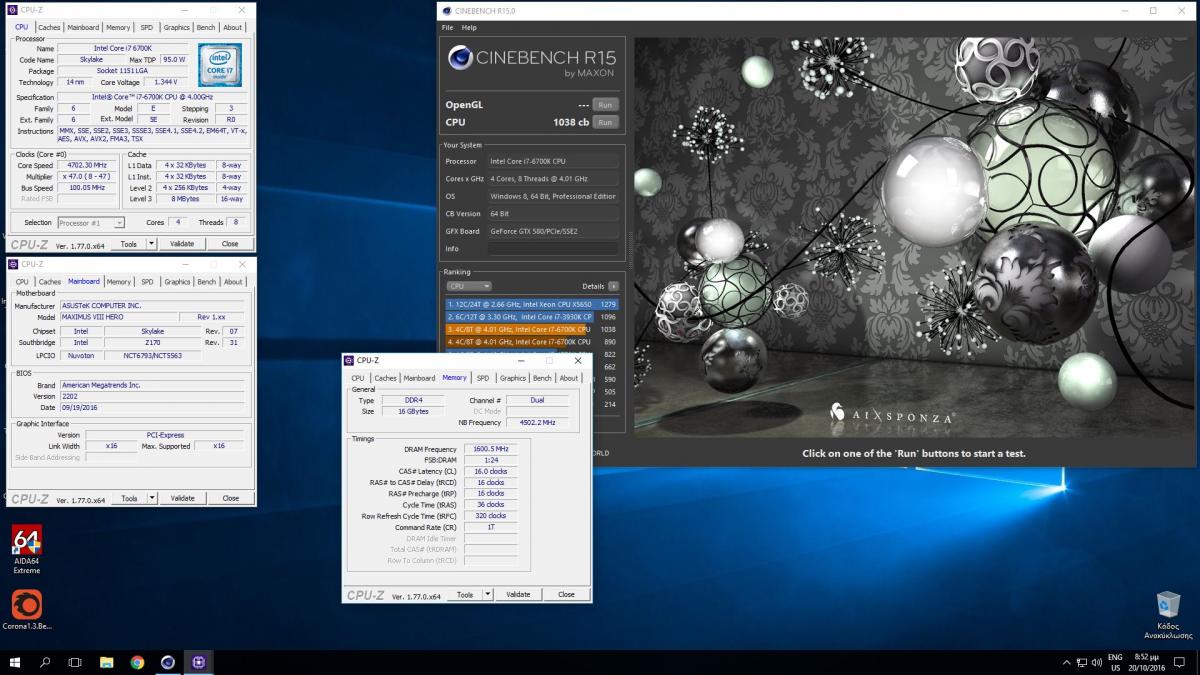Select ranking row Intel Xeon CPU X5650
Viewport: 1200px width, 675px height.
point(532,304)
